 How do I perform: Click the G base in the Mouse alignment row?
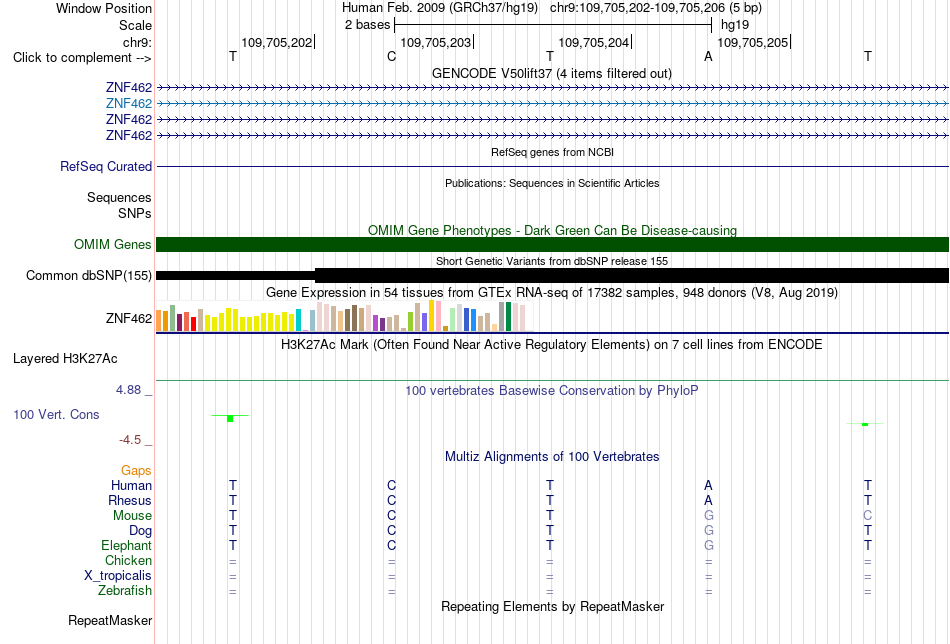[708, 516]
